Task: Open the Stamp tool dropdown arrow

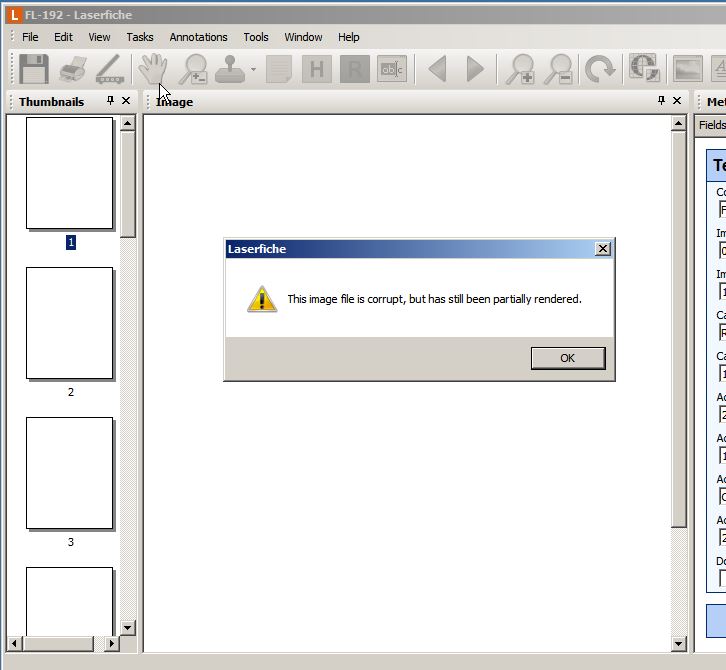Action: pyautogui.click(x=253, y=69)
